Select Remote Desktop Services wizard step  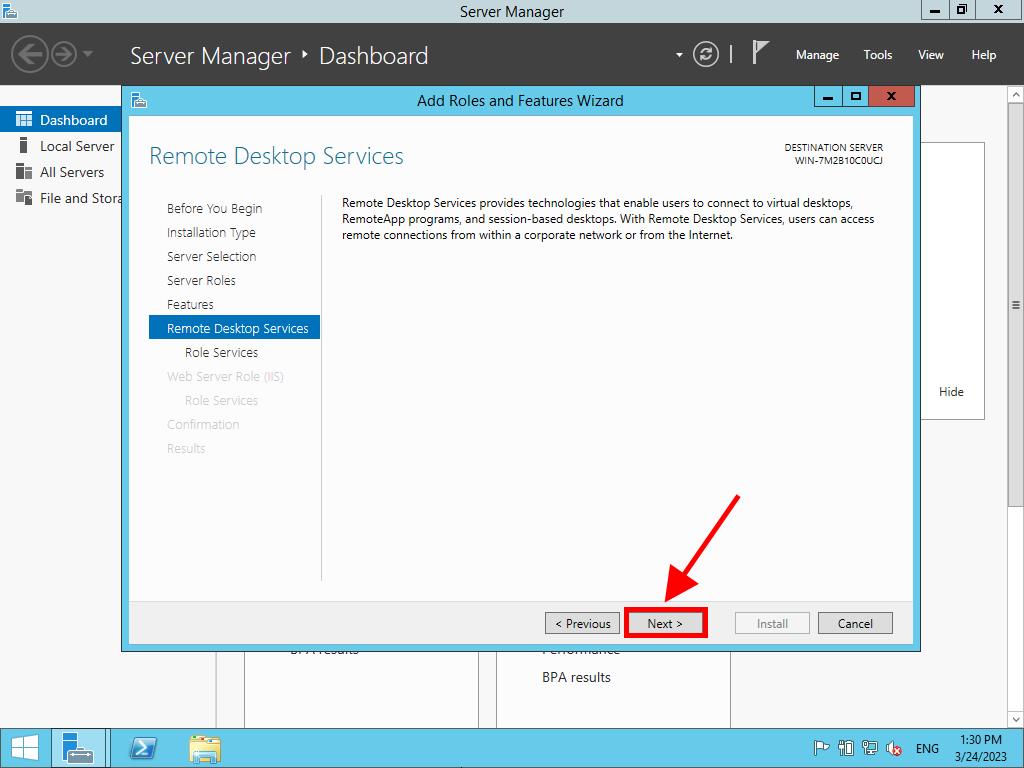click(x=234, y=328)
